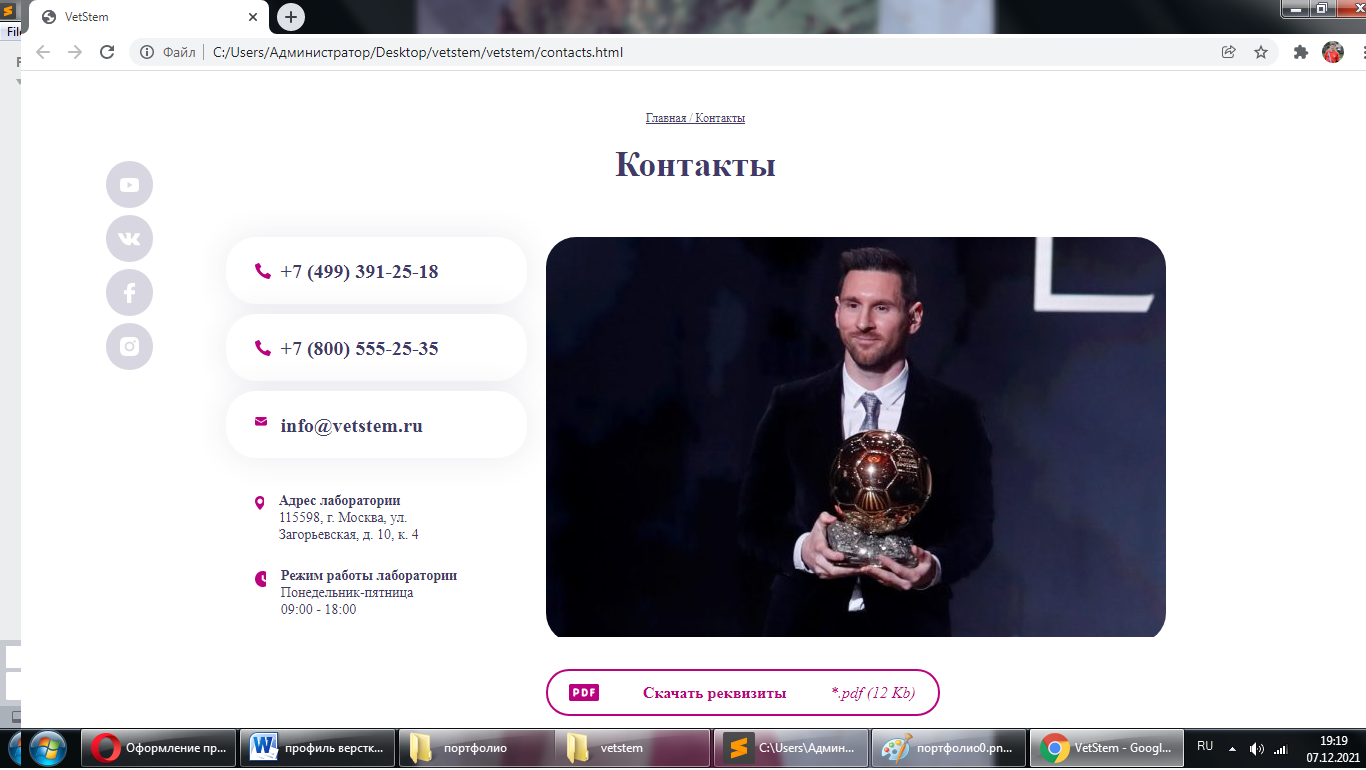This screenshot has width=1366, height=770.
Task: Open the VK social link
Action: click(x=129, y=239)
